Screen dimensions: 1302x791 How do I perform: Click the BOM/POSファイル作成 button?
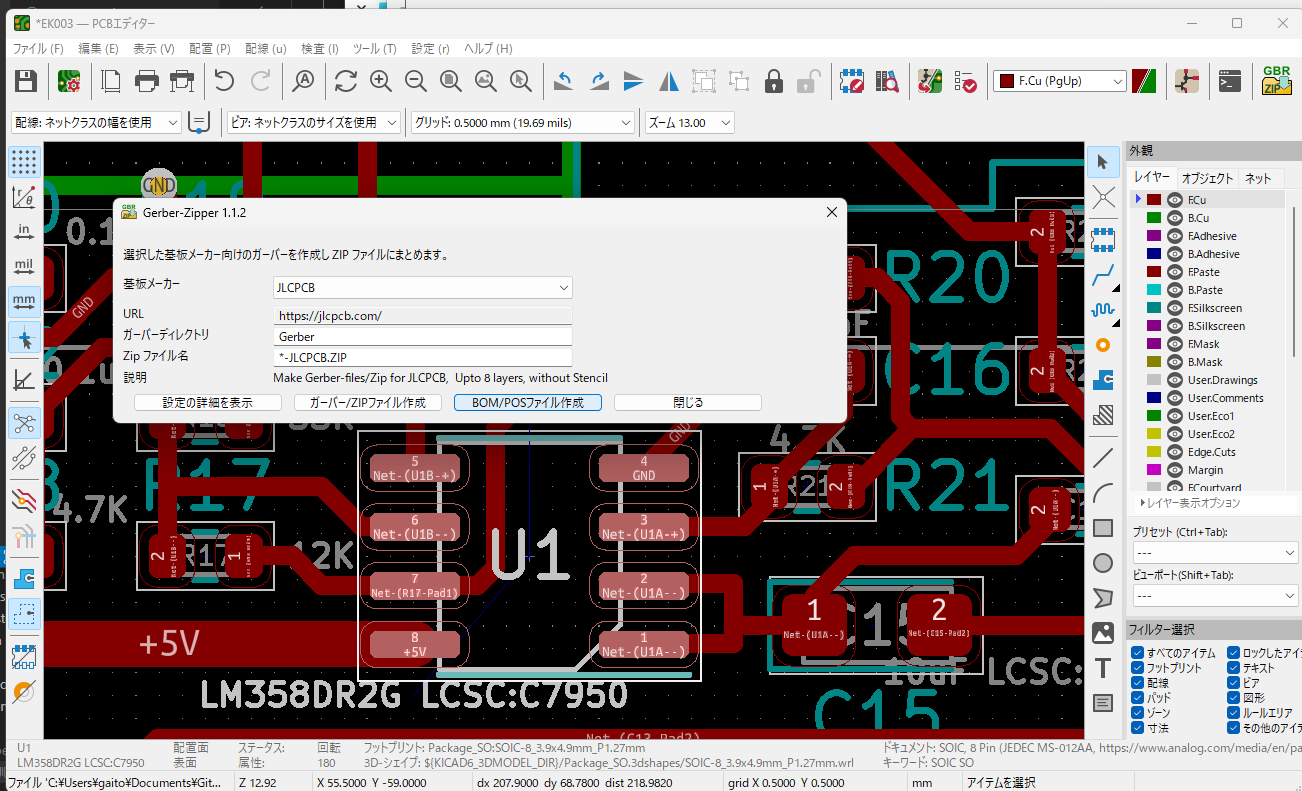[x=528, y=403]
